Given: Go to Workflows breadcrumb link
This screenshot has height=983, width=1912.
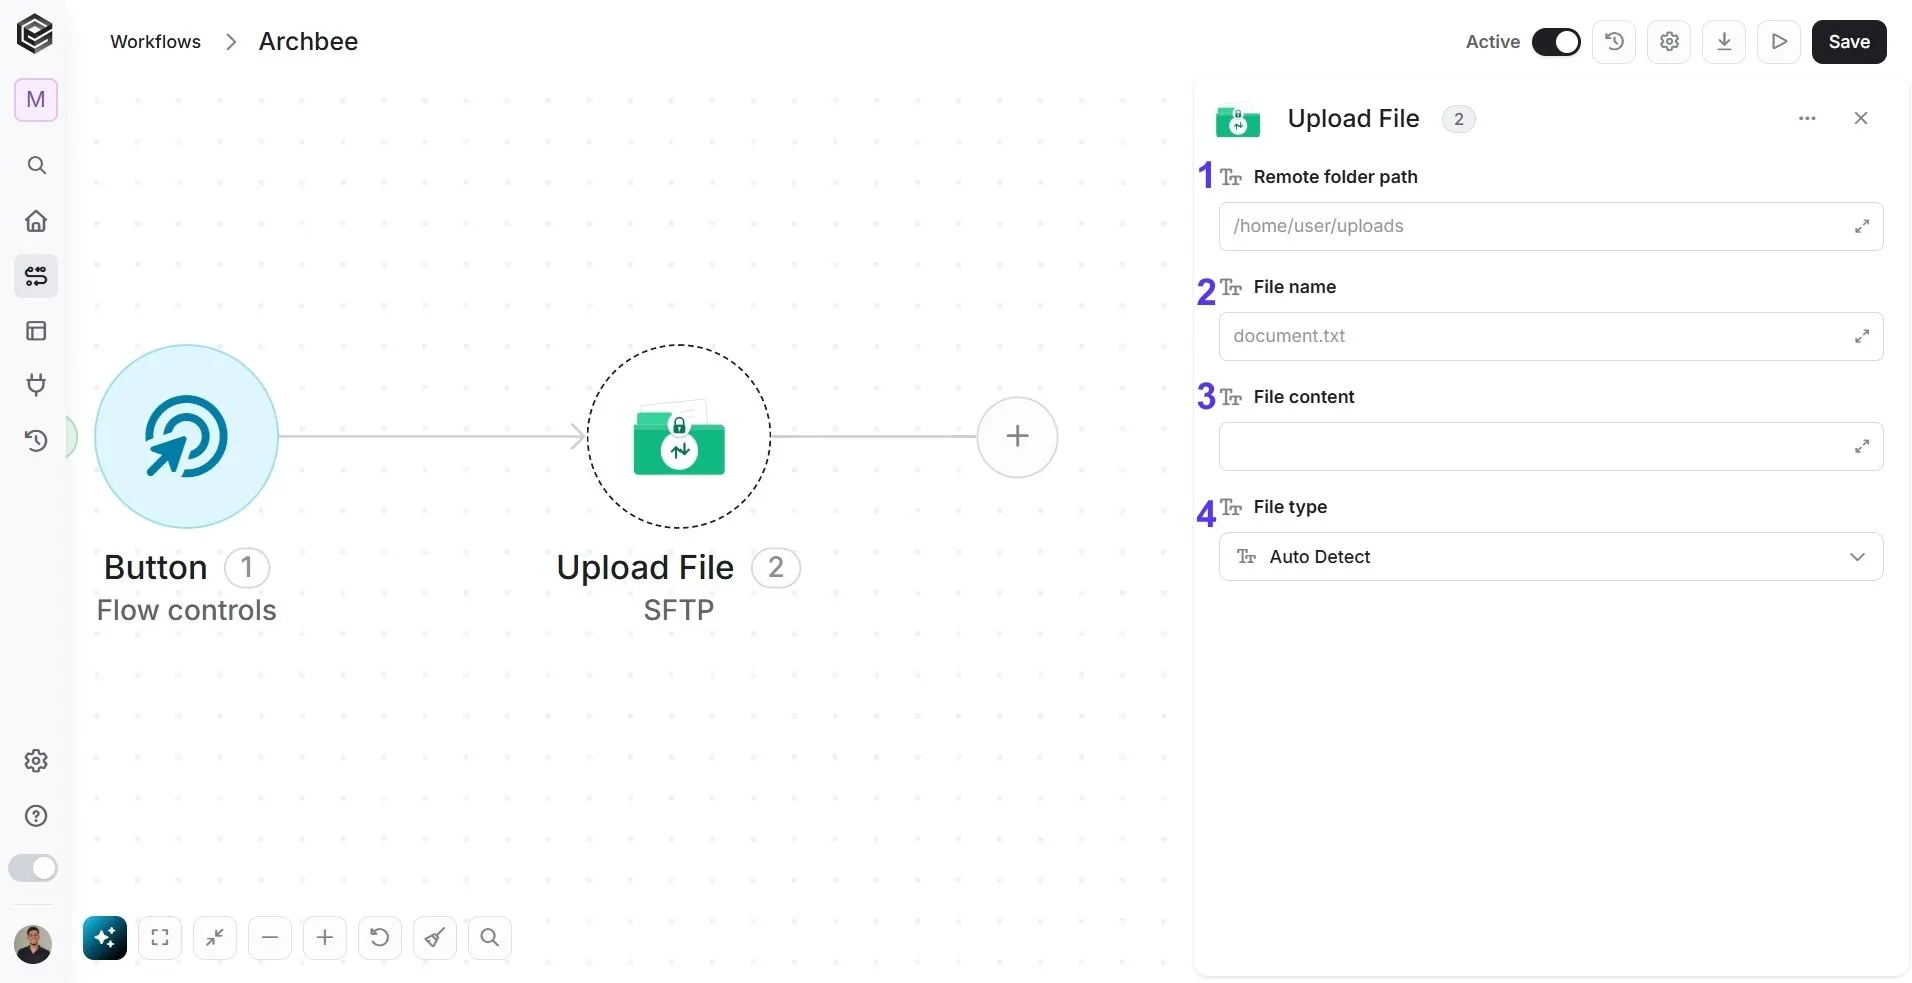Looking at the screenshot, I should tap(155, 42).
